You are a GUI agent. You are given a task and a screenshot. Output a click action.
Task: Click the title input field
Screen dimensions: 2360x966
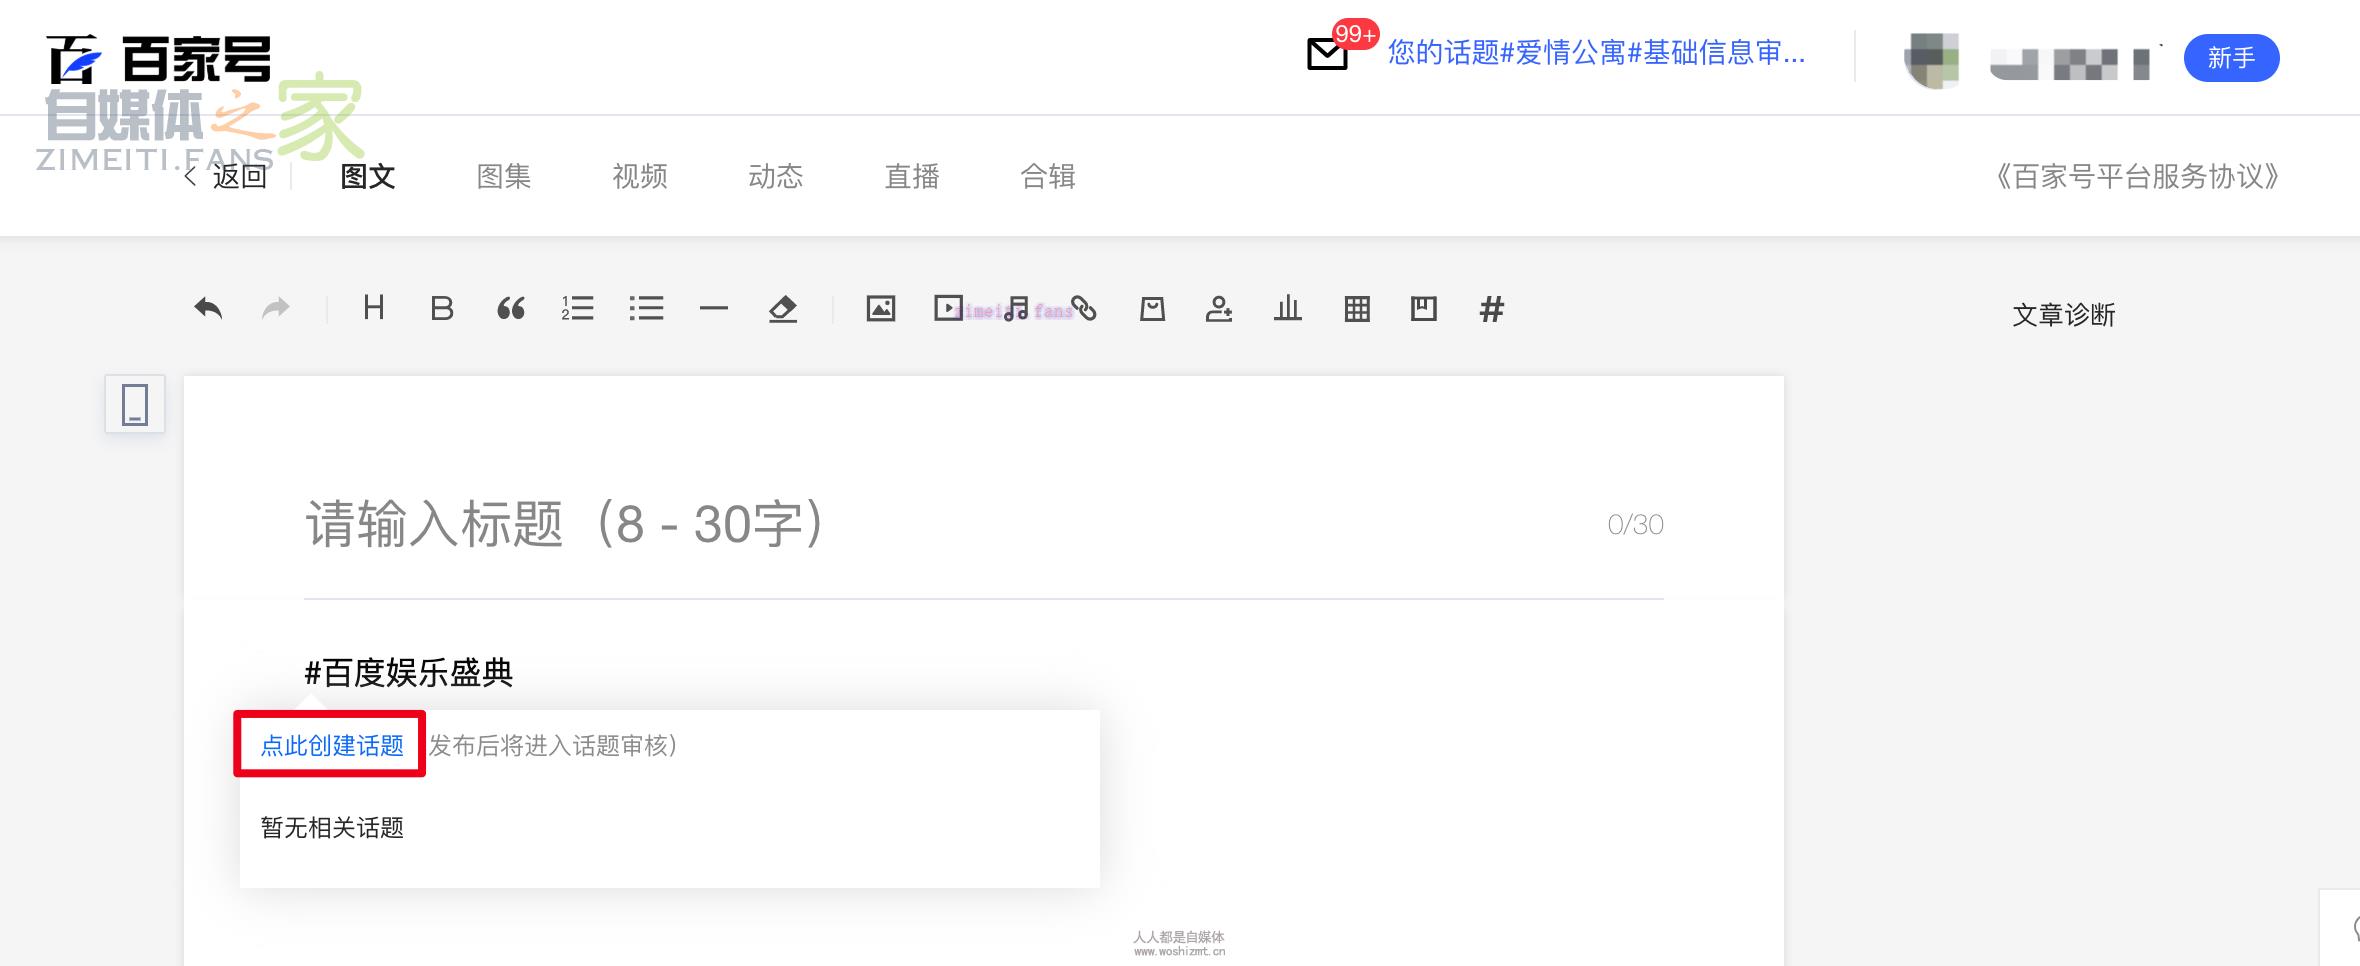point(900,525)
